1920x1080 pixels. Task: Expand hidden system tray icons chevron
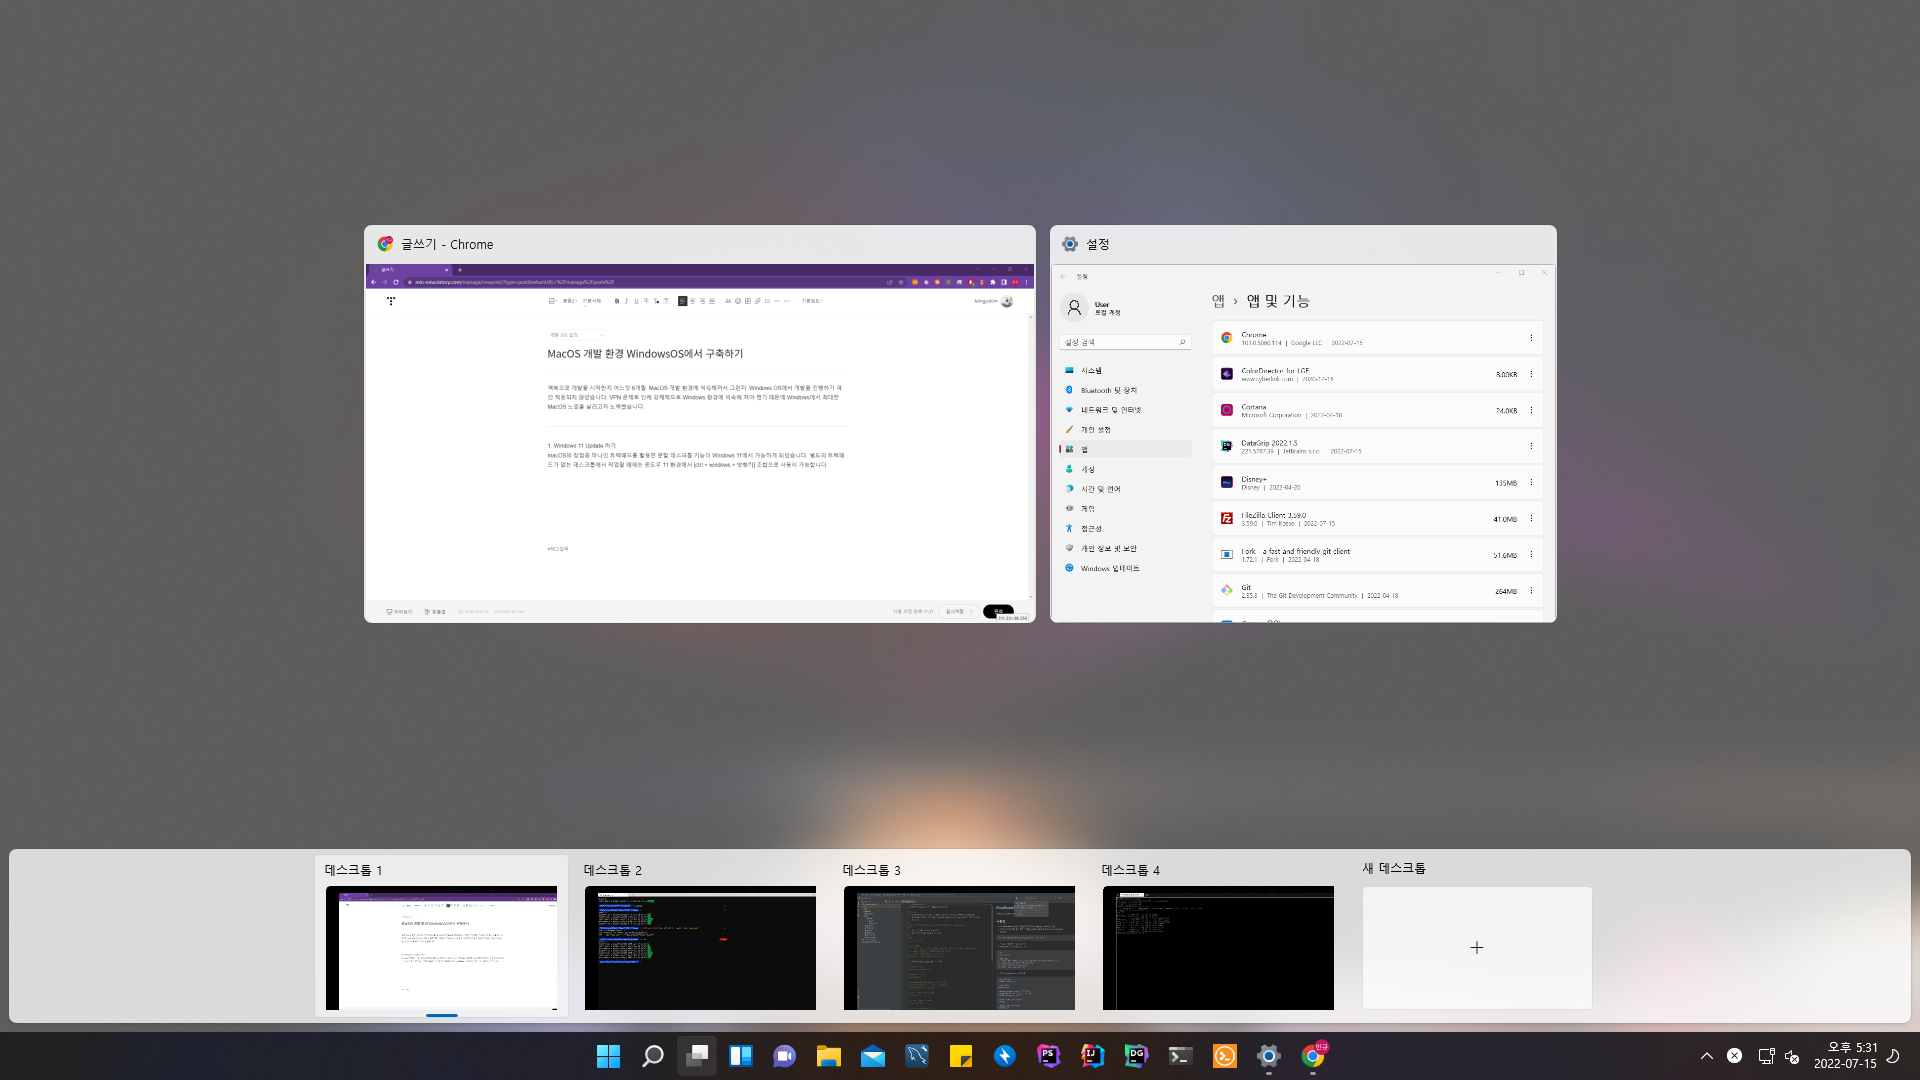[x=1707, y=1056]
